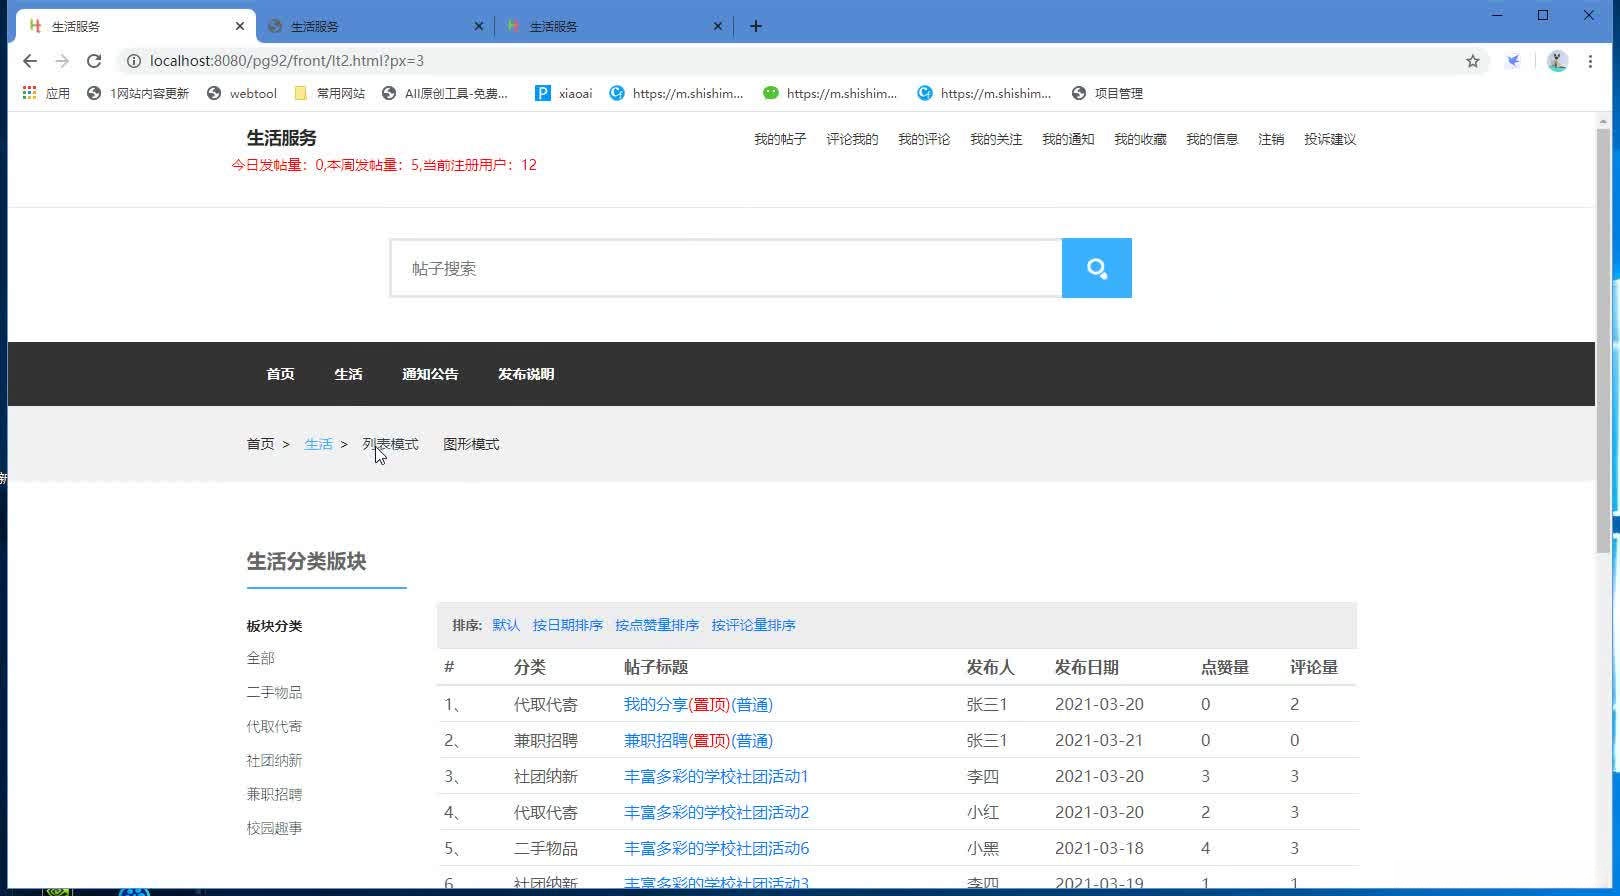Click the browser back arrow
The width and height of the screenshot is (1620, 896).
click(30, 61)
